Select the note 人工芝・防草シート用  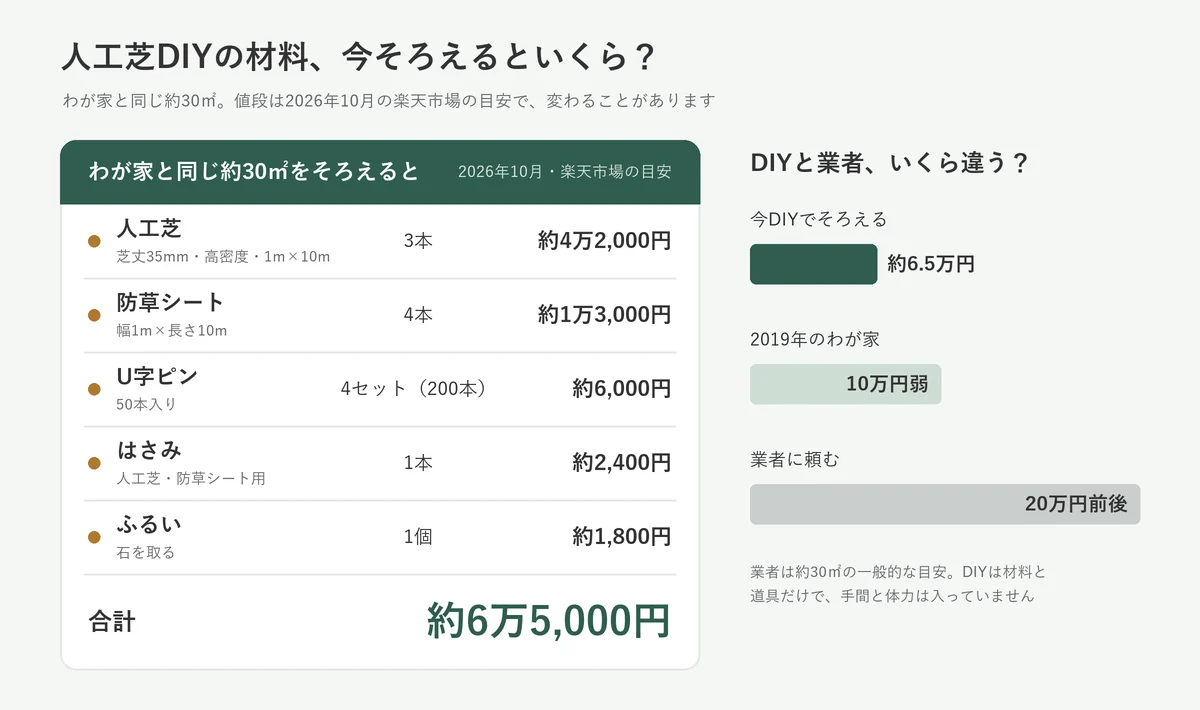pyautogui.click(x=191, y=479)
